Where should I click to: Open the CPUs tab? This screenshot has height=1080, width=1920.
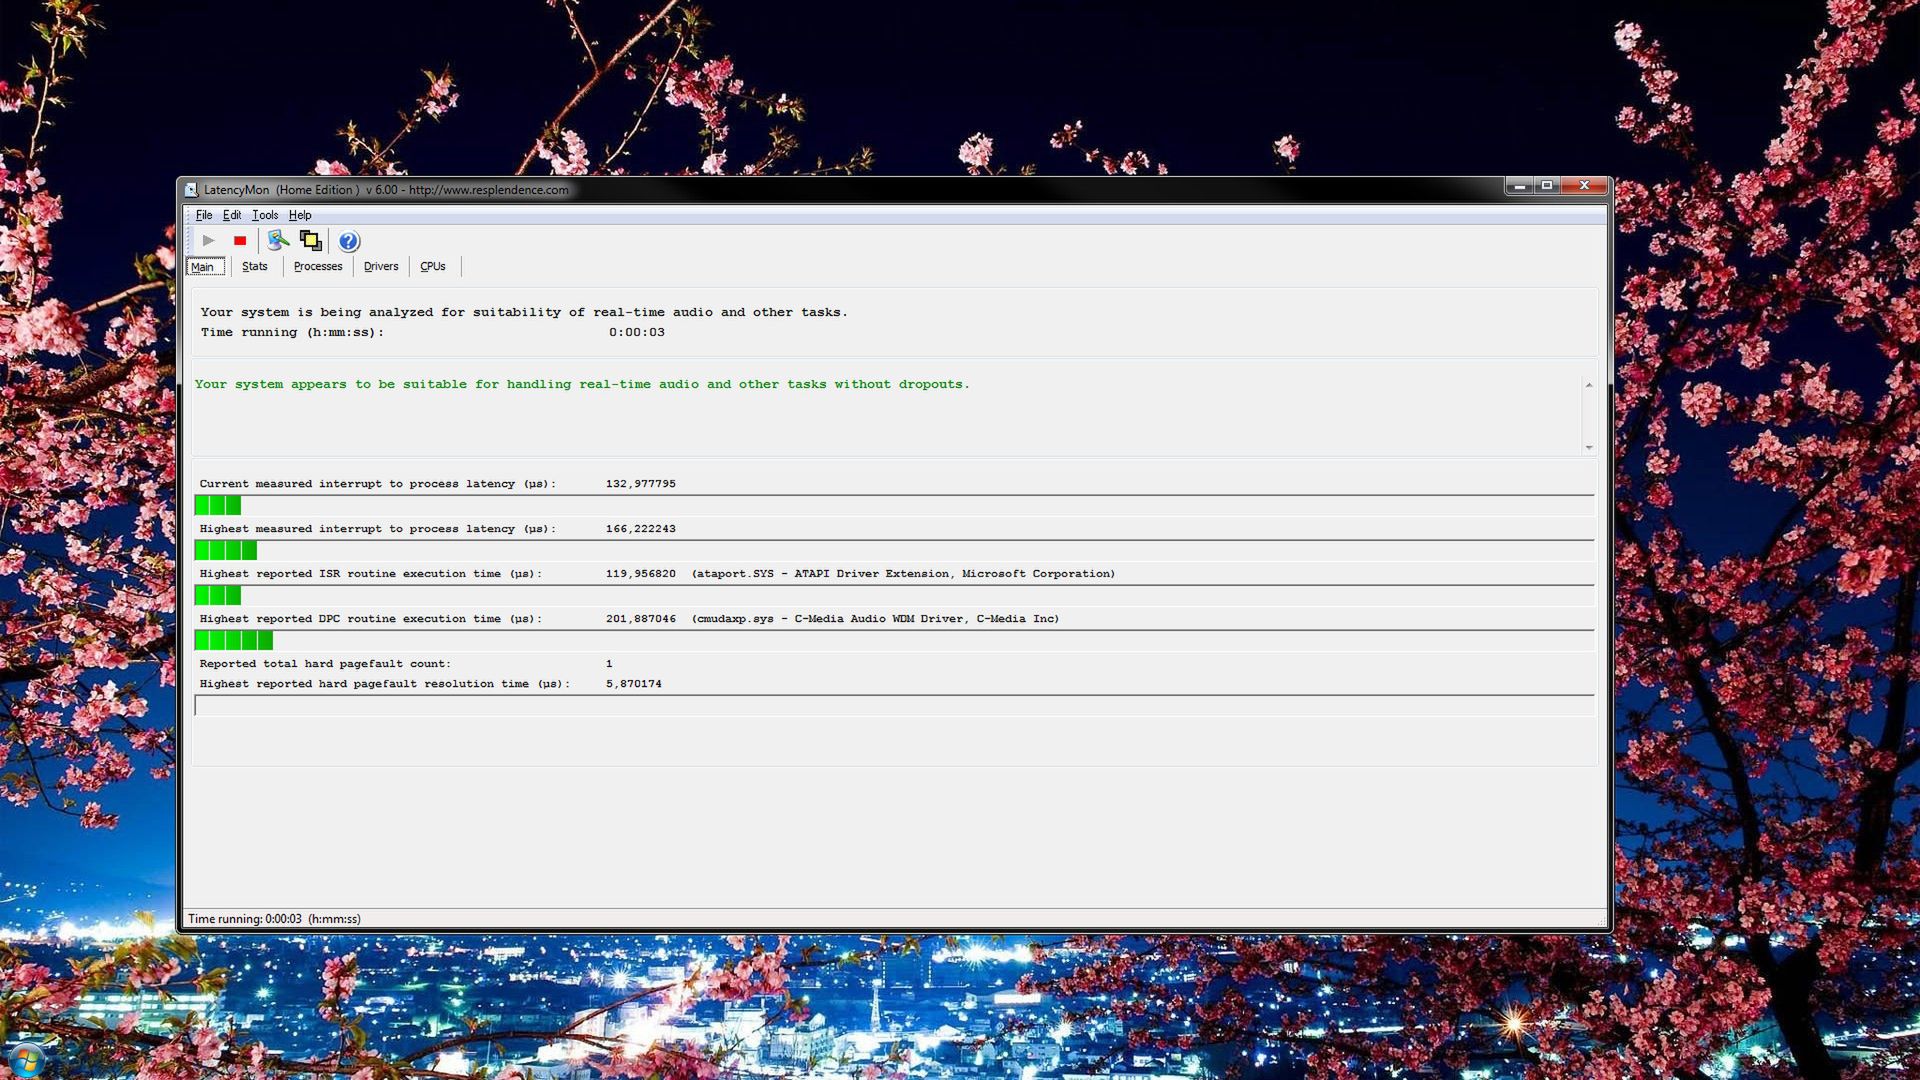click(432, 266)
